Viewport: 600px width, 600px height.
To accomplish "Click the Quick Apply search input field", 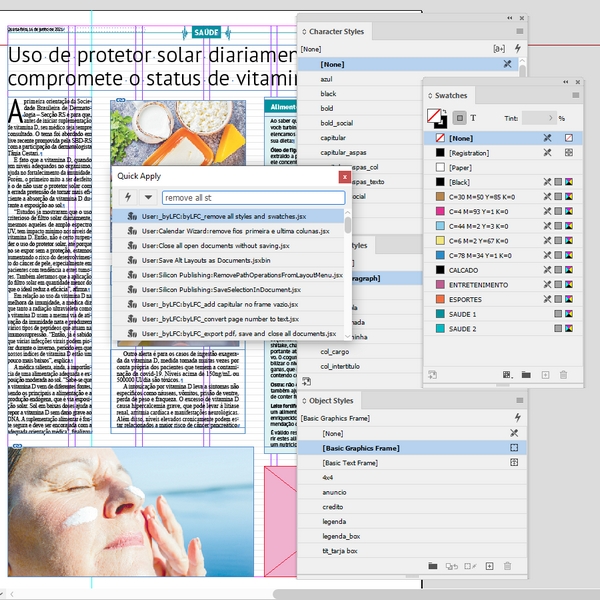I will [x=253, y=198].
